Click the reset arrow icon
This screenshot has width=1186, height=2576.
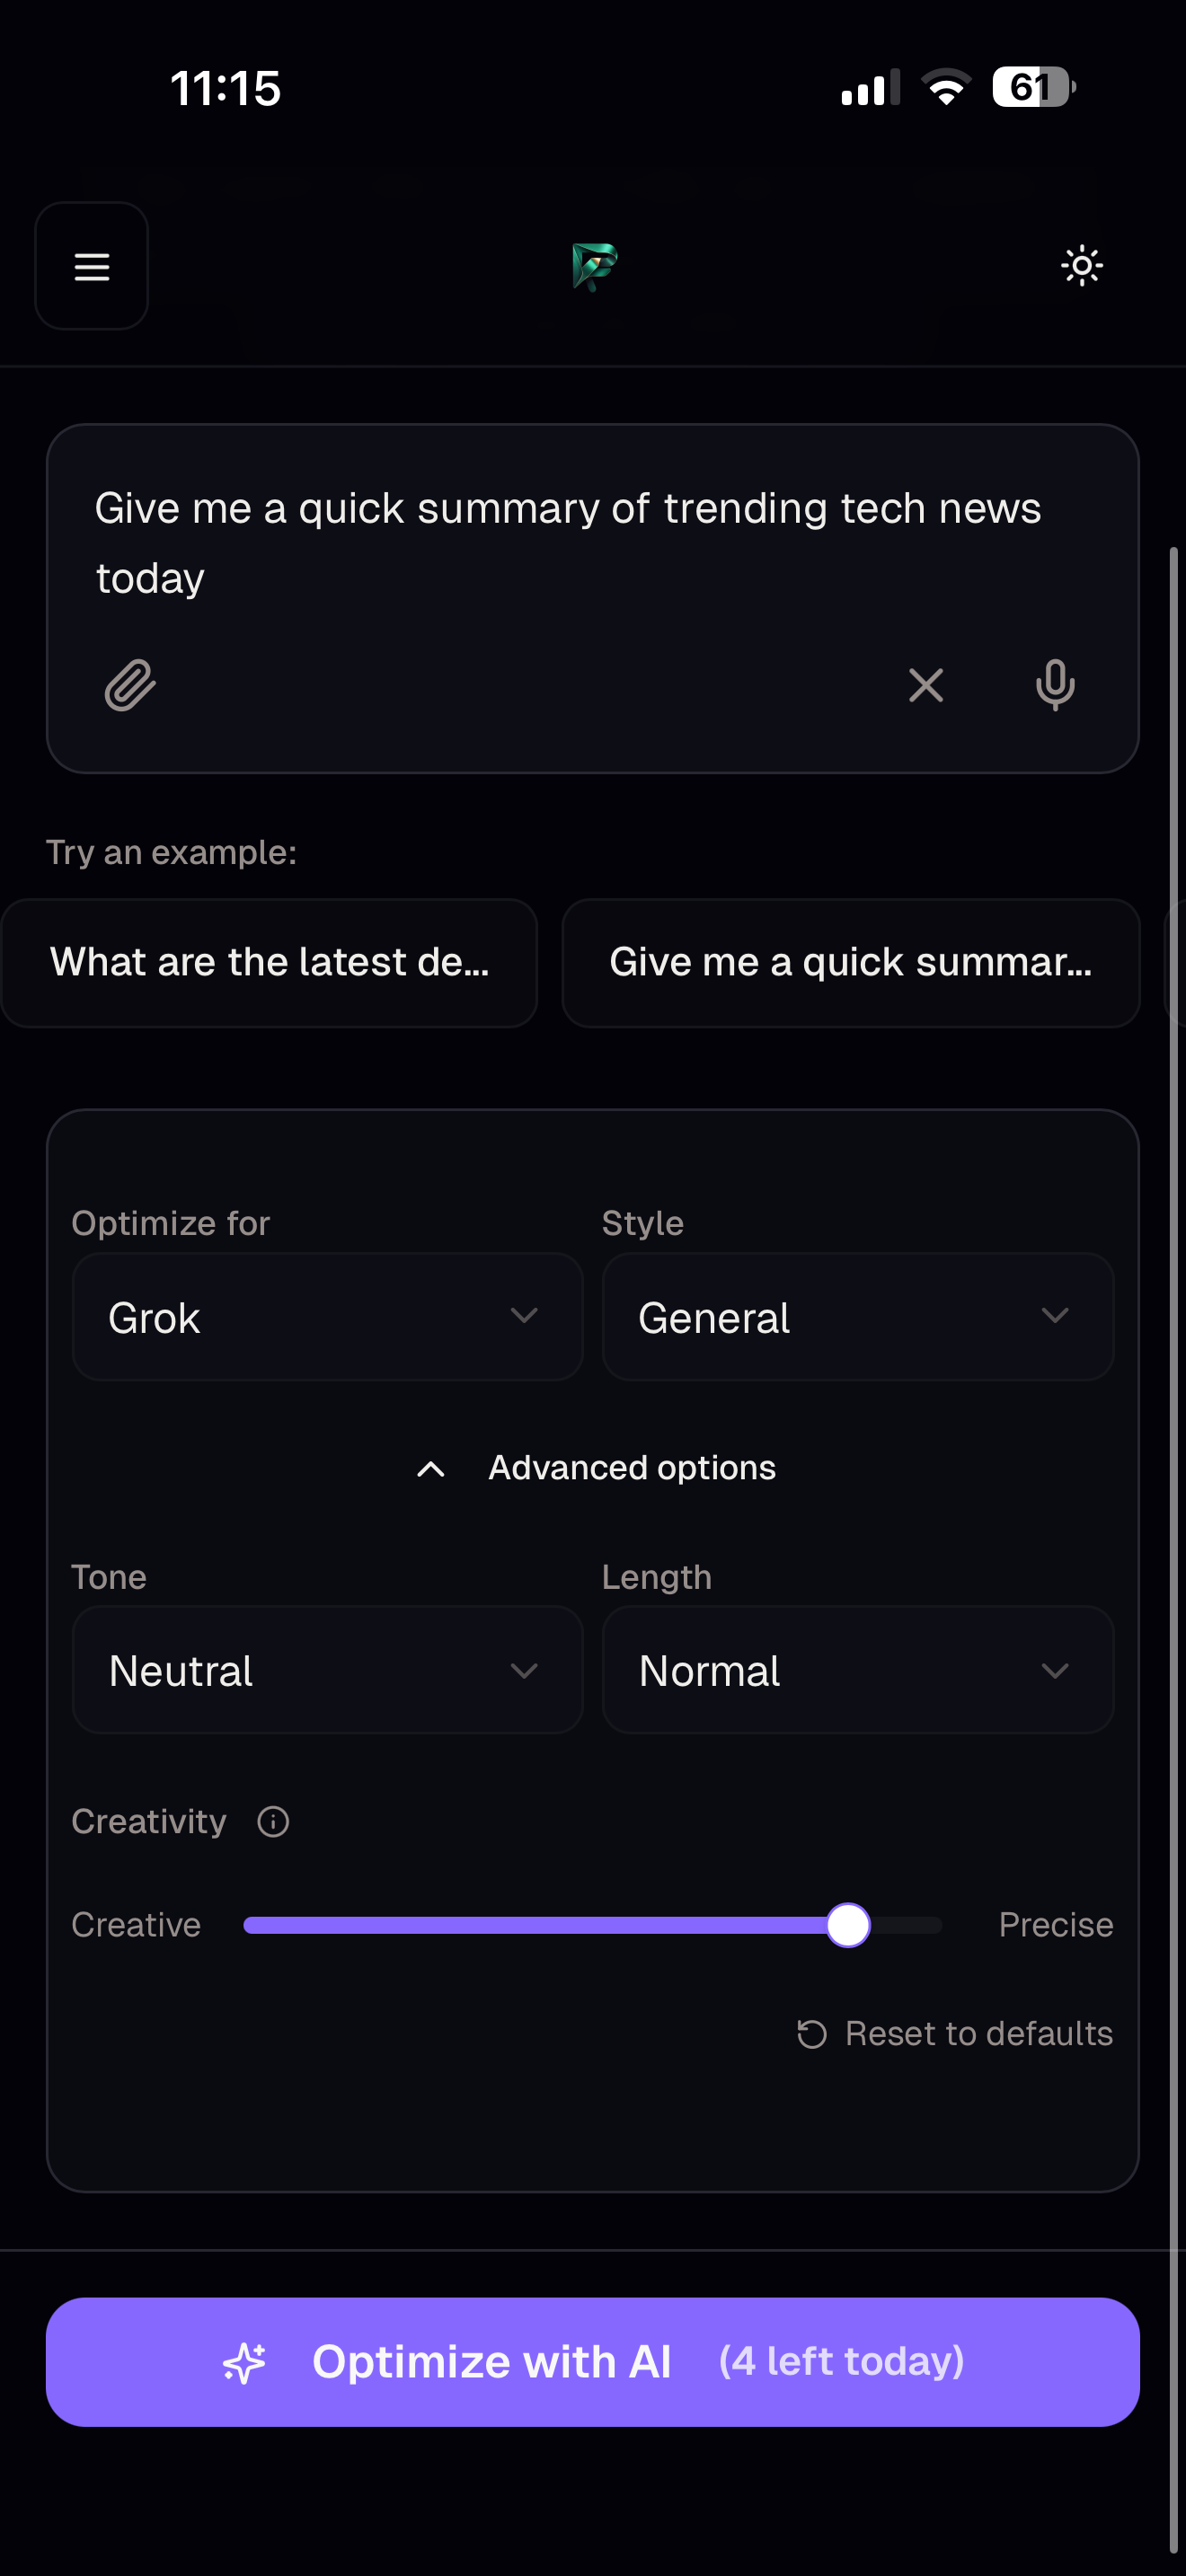812,2034
